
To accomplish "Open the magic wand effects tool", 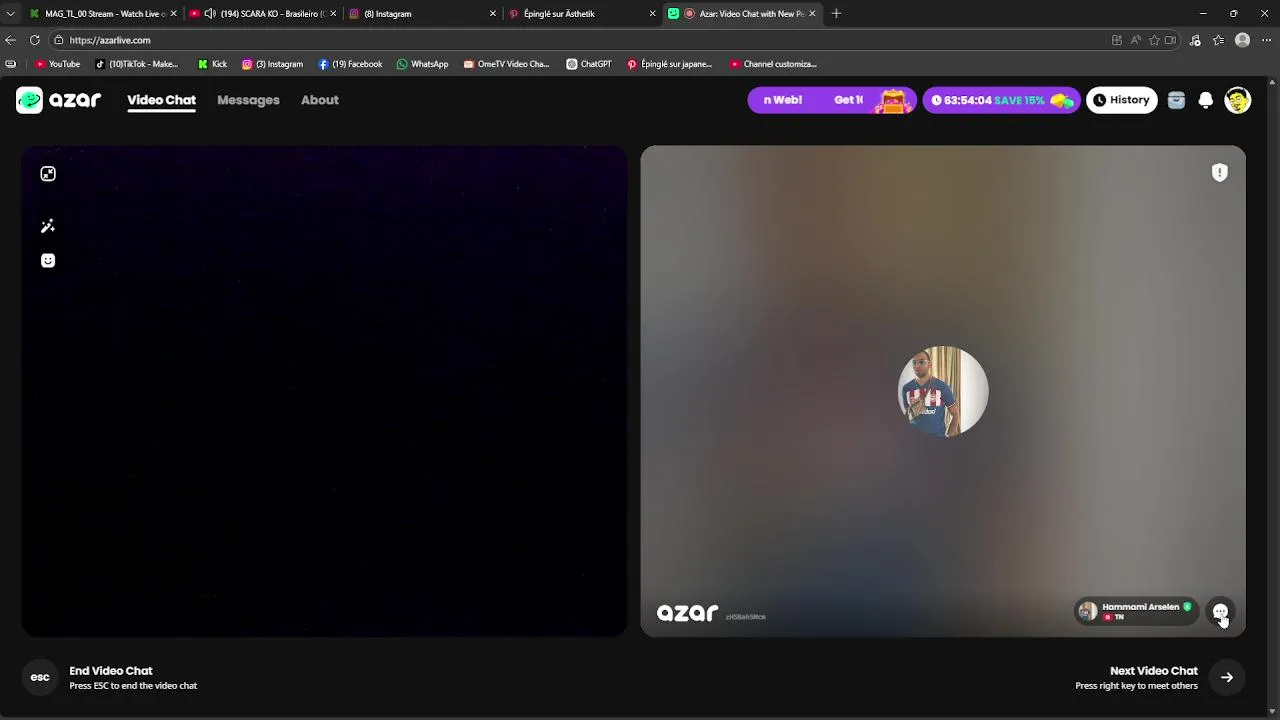I will tap(48, 226).
